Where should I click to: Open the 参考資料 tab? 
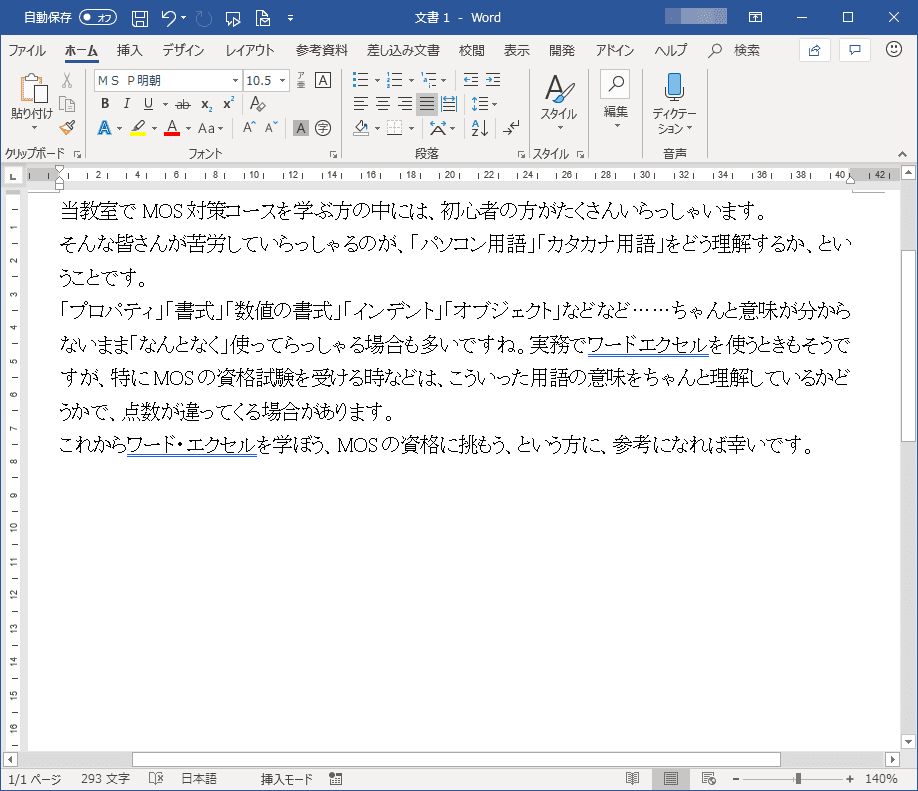321,50
